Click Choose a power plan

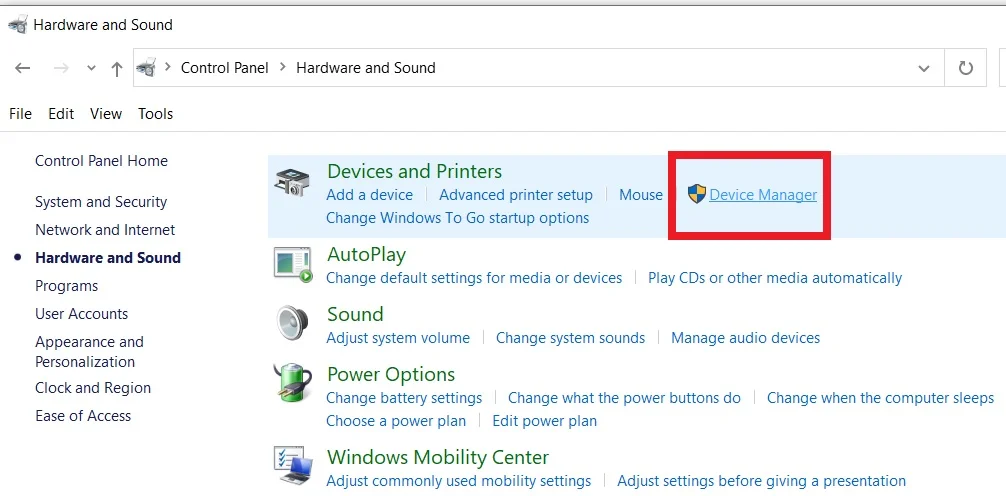[x=396, y=421]
